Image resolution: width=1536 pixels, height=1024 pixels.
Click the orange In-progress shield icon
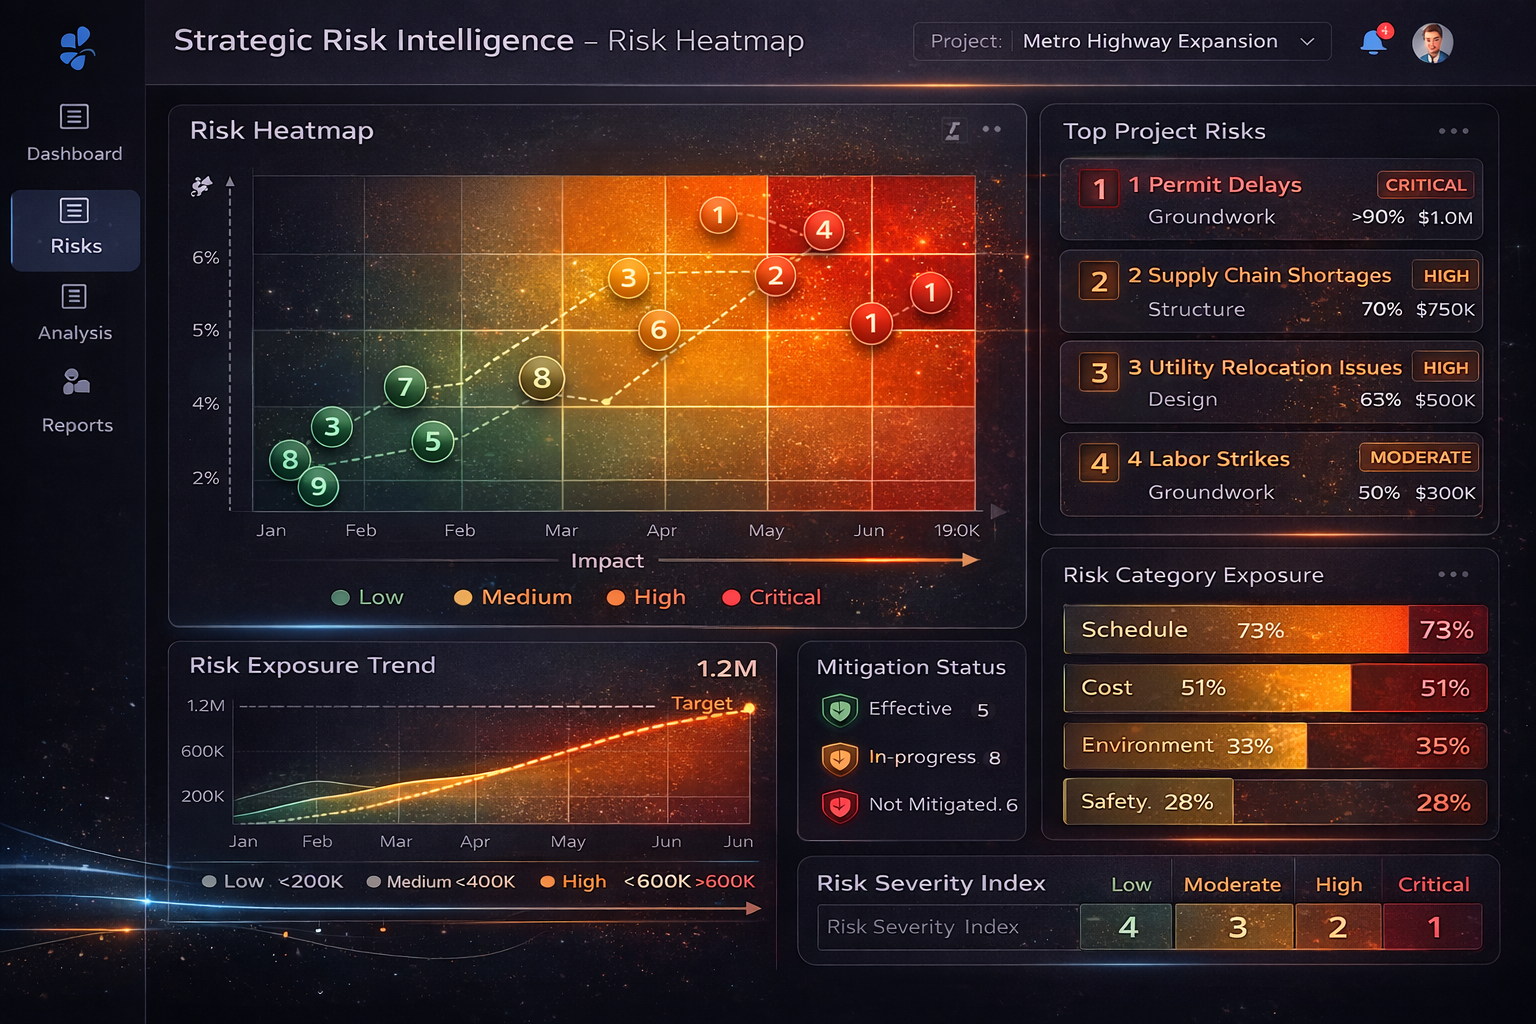(x=840, y=758)
